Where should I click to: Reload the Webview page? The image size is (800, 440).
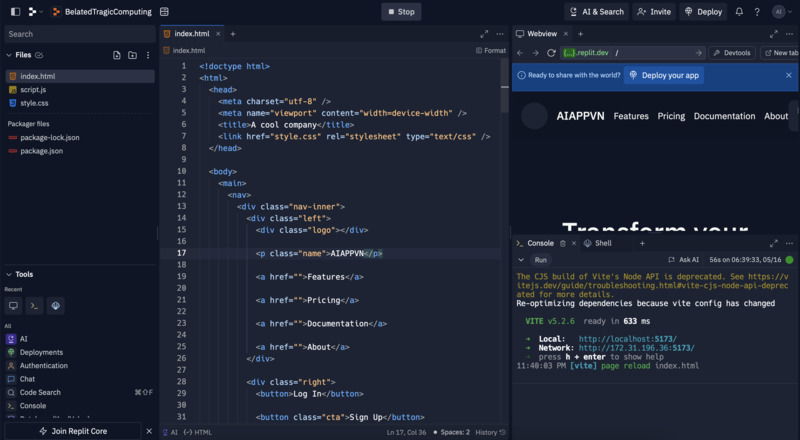point(551,53)
